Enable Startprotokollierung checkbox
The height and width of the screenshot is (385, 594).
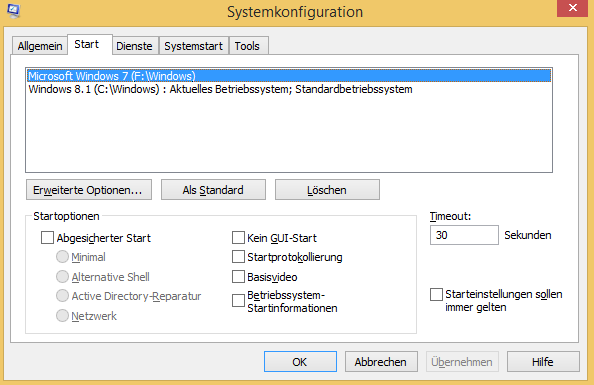click(238, 257)
